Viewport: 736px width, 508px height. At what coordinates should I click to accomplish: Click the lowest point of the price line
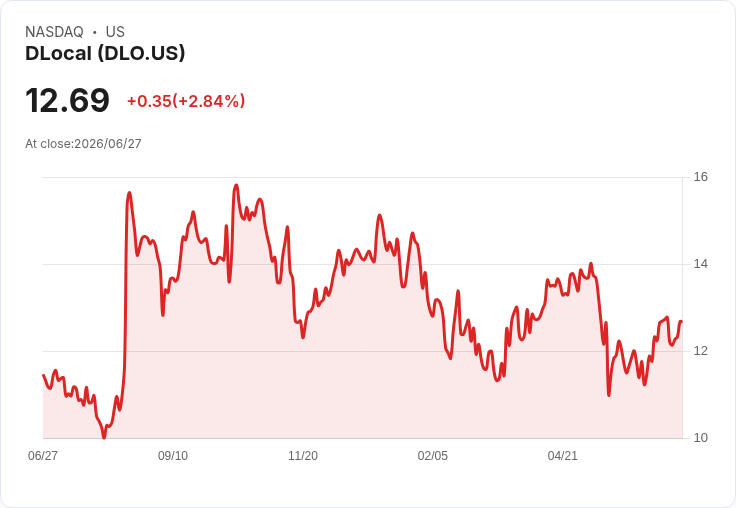tap(104, 438)
